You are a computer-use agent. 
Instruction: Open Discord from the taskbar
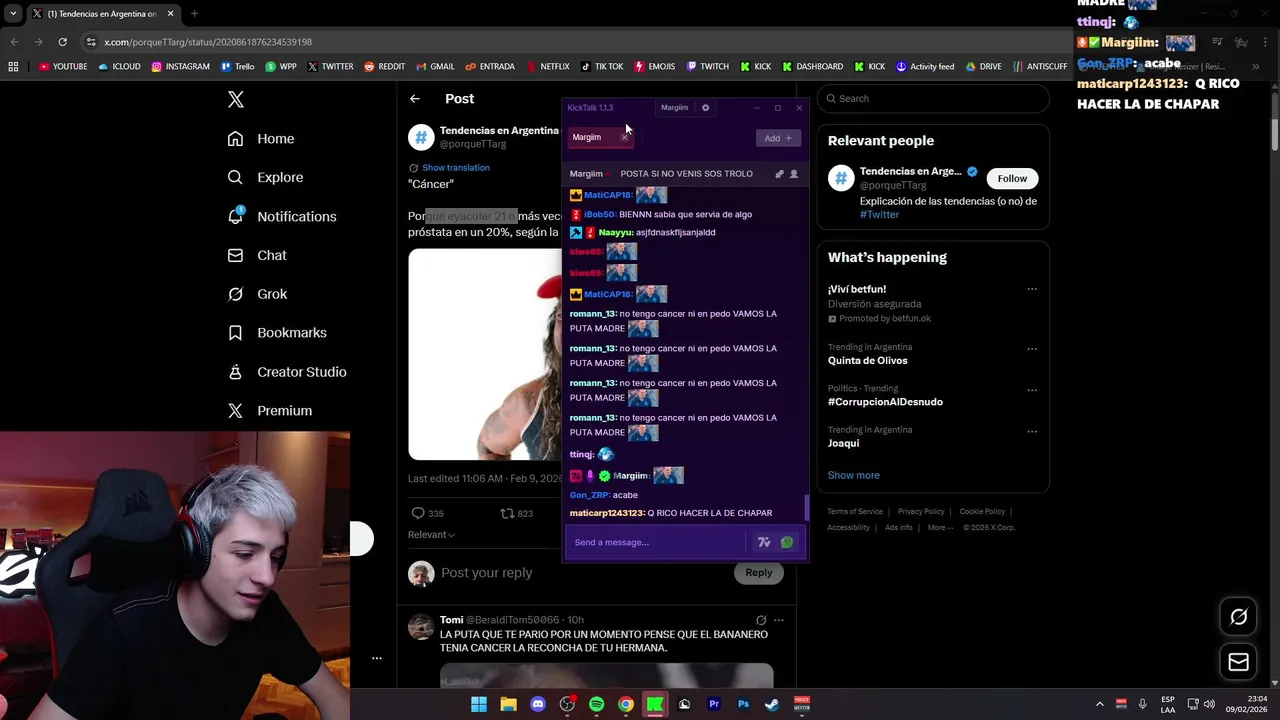(x=538, y=704)
